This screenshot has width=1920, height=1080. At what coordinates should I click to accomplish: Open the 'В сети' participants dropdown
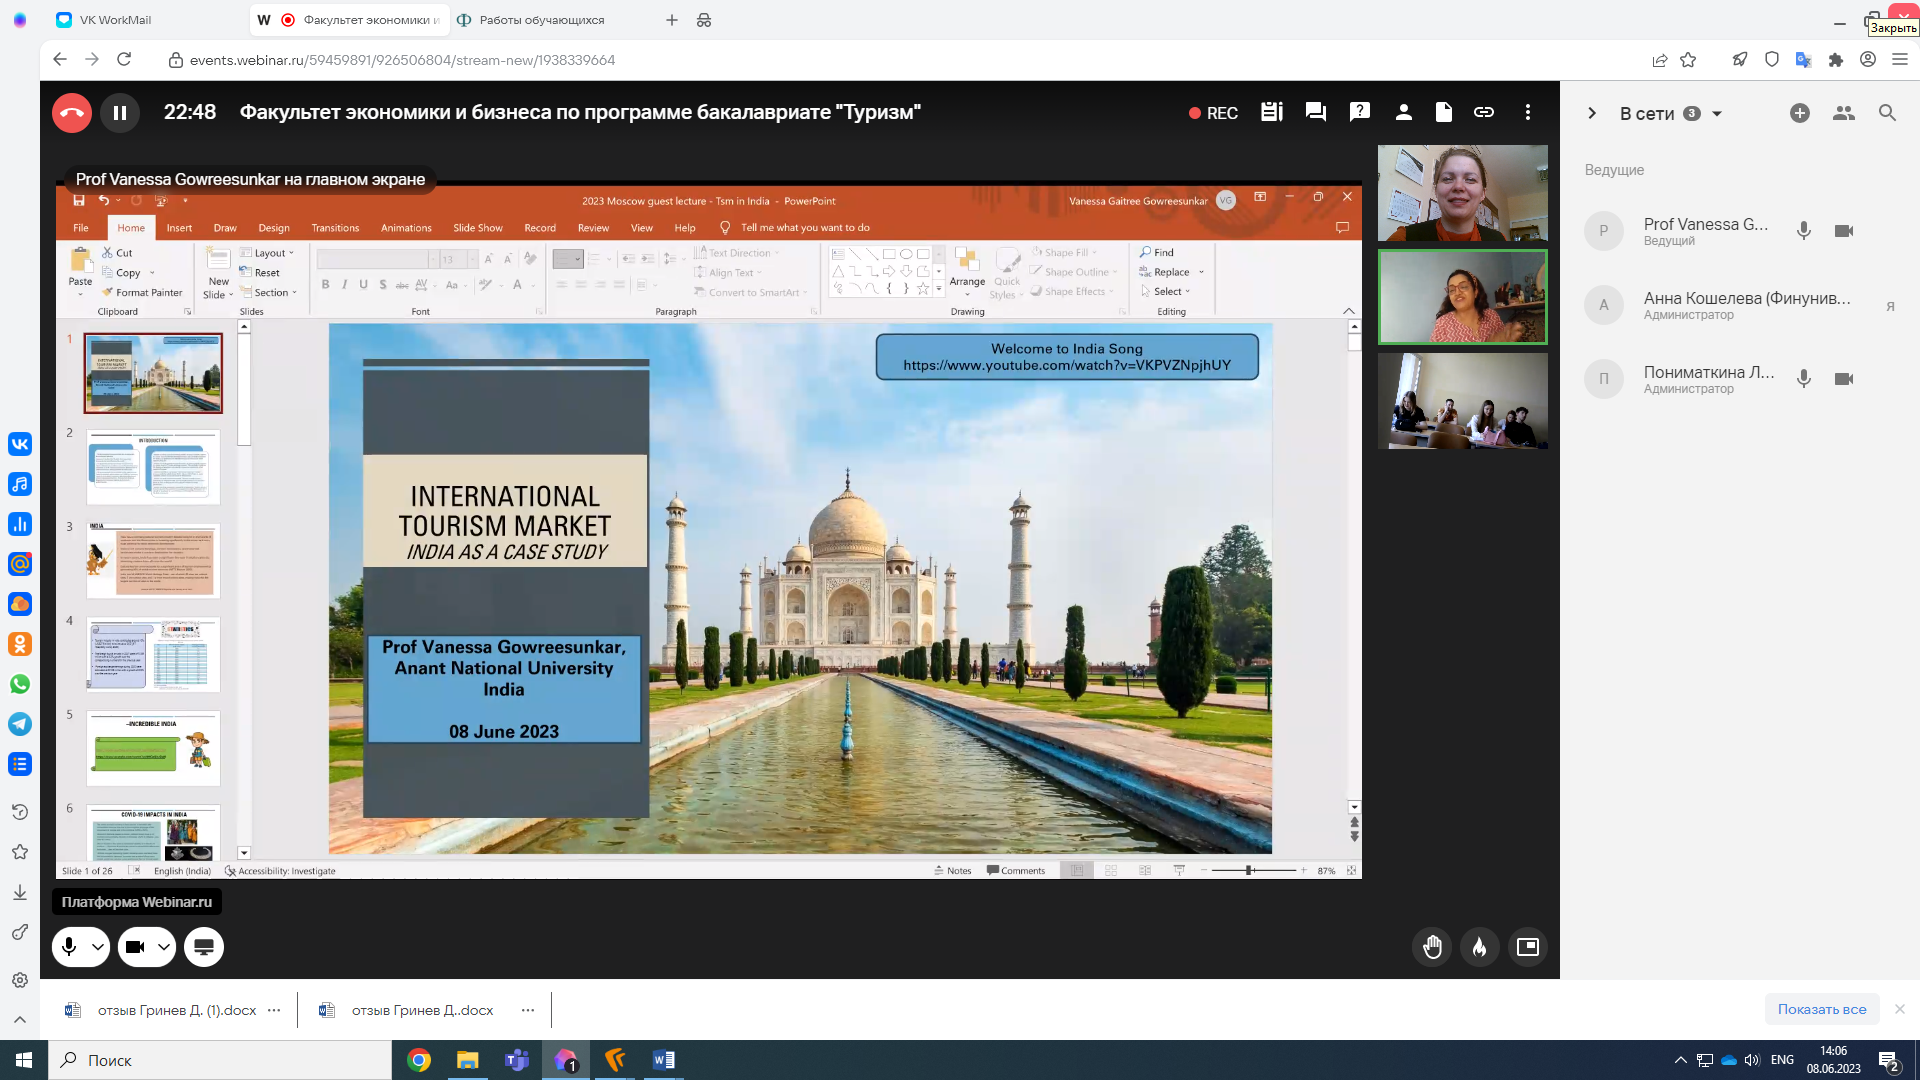pyautogui.click(x=1717, y=114)
